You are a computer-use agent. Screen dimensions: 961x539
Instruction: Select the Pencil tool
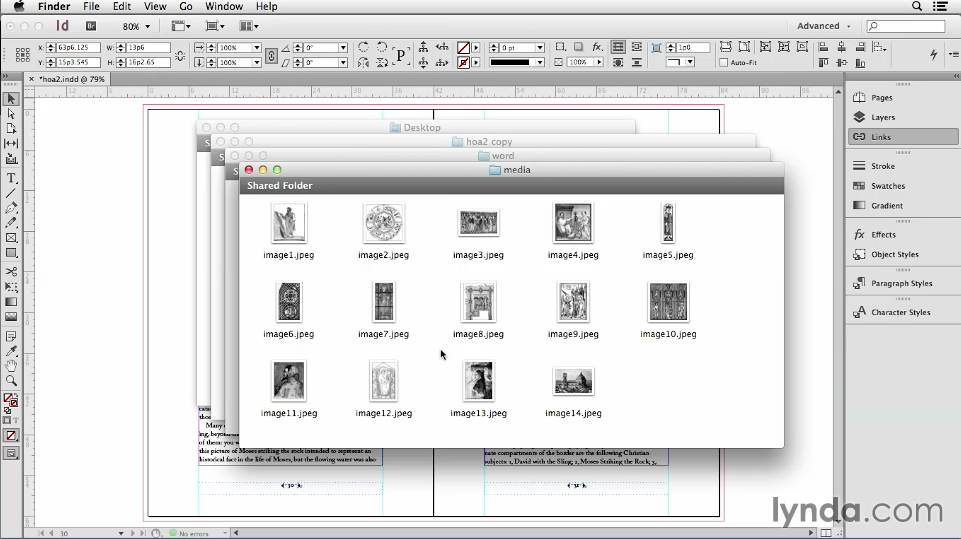pos(11,223)
